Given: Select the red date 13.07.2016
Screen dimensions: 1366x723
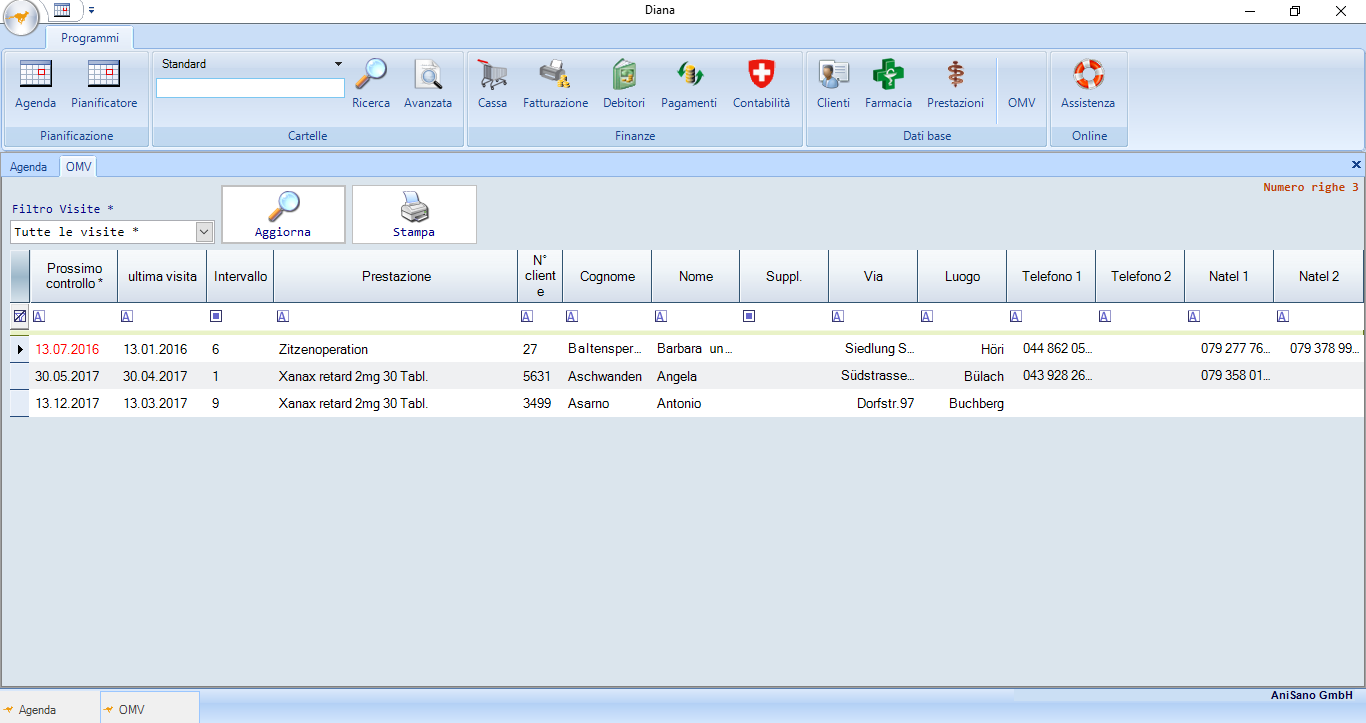Looking at the screenshot, I should [x=67, y=350].
